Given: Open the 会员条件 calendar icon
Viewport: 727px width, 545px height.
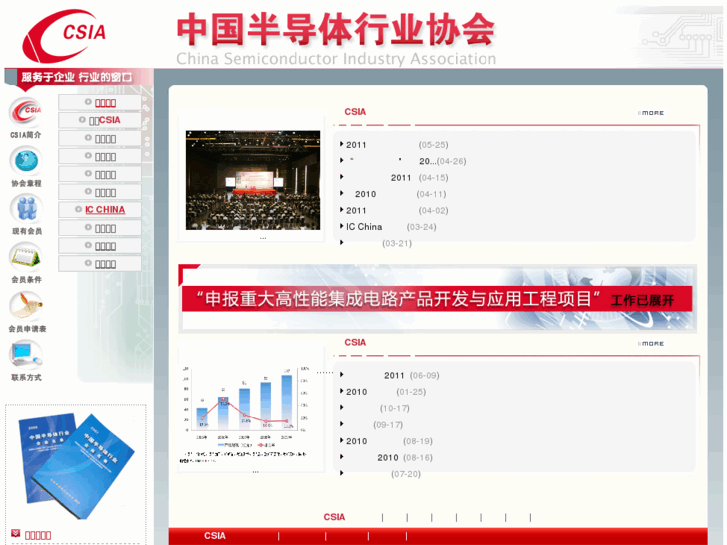Looking at the screenshot, I should [x=26, y=257].
